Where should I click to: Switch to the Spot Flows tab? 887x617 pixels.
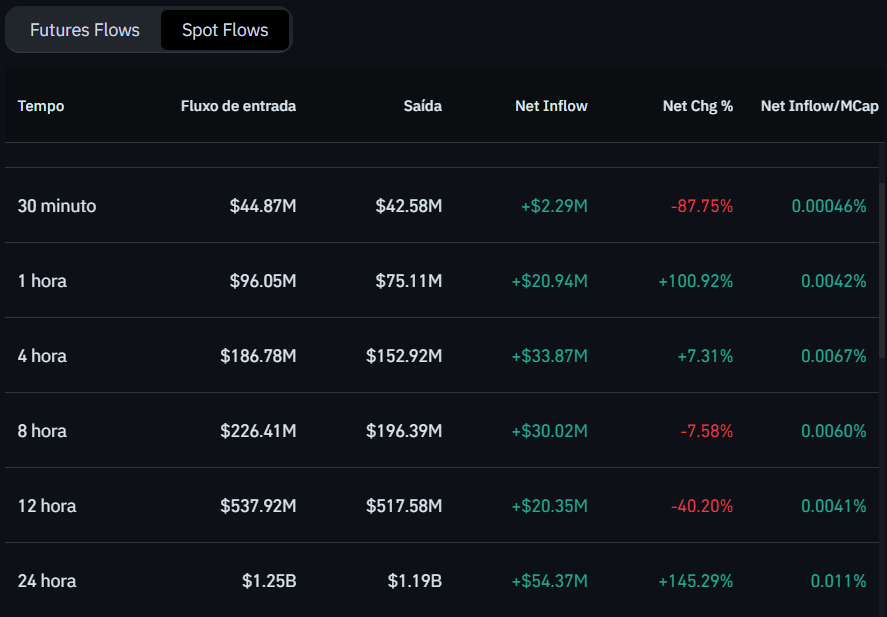click(224, 30)
